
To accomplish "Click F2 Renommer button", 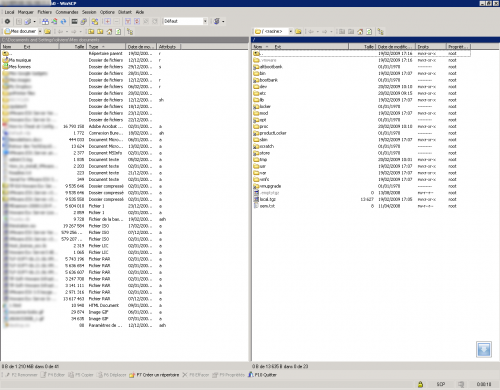I will tap(21, 375).
